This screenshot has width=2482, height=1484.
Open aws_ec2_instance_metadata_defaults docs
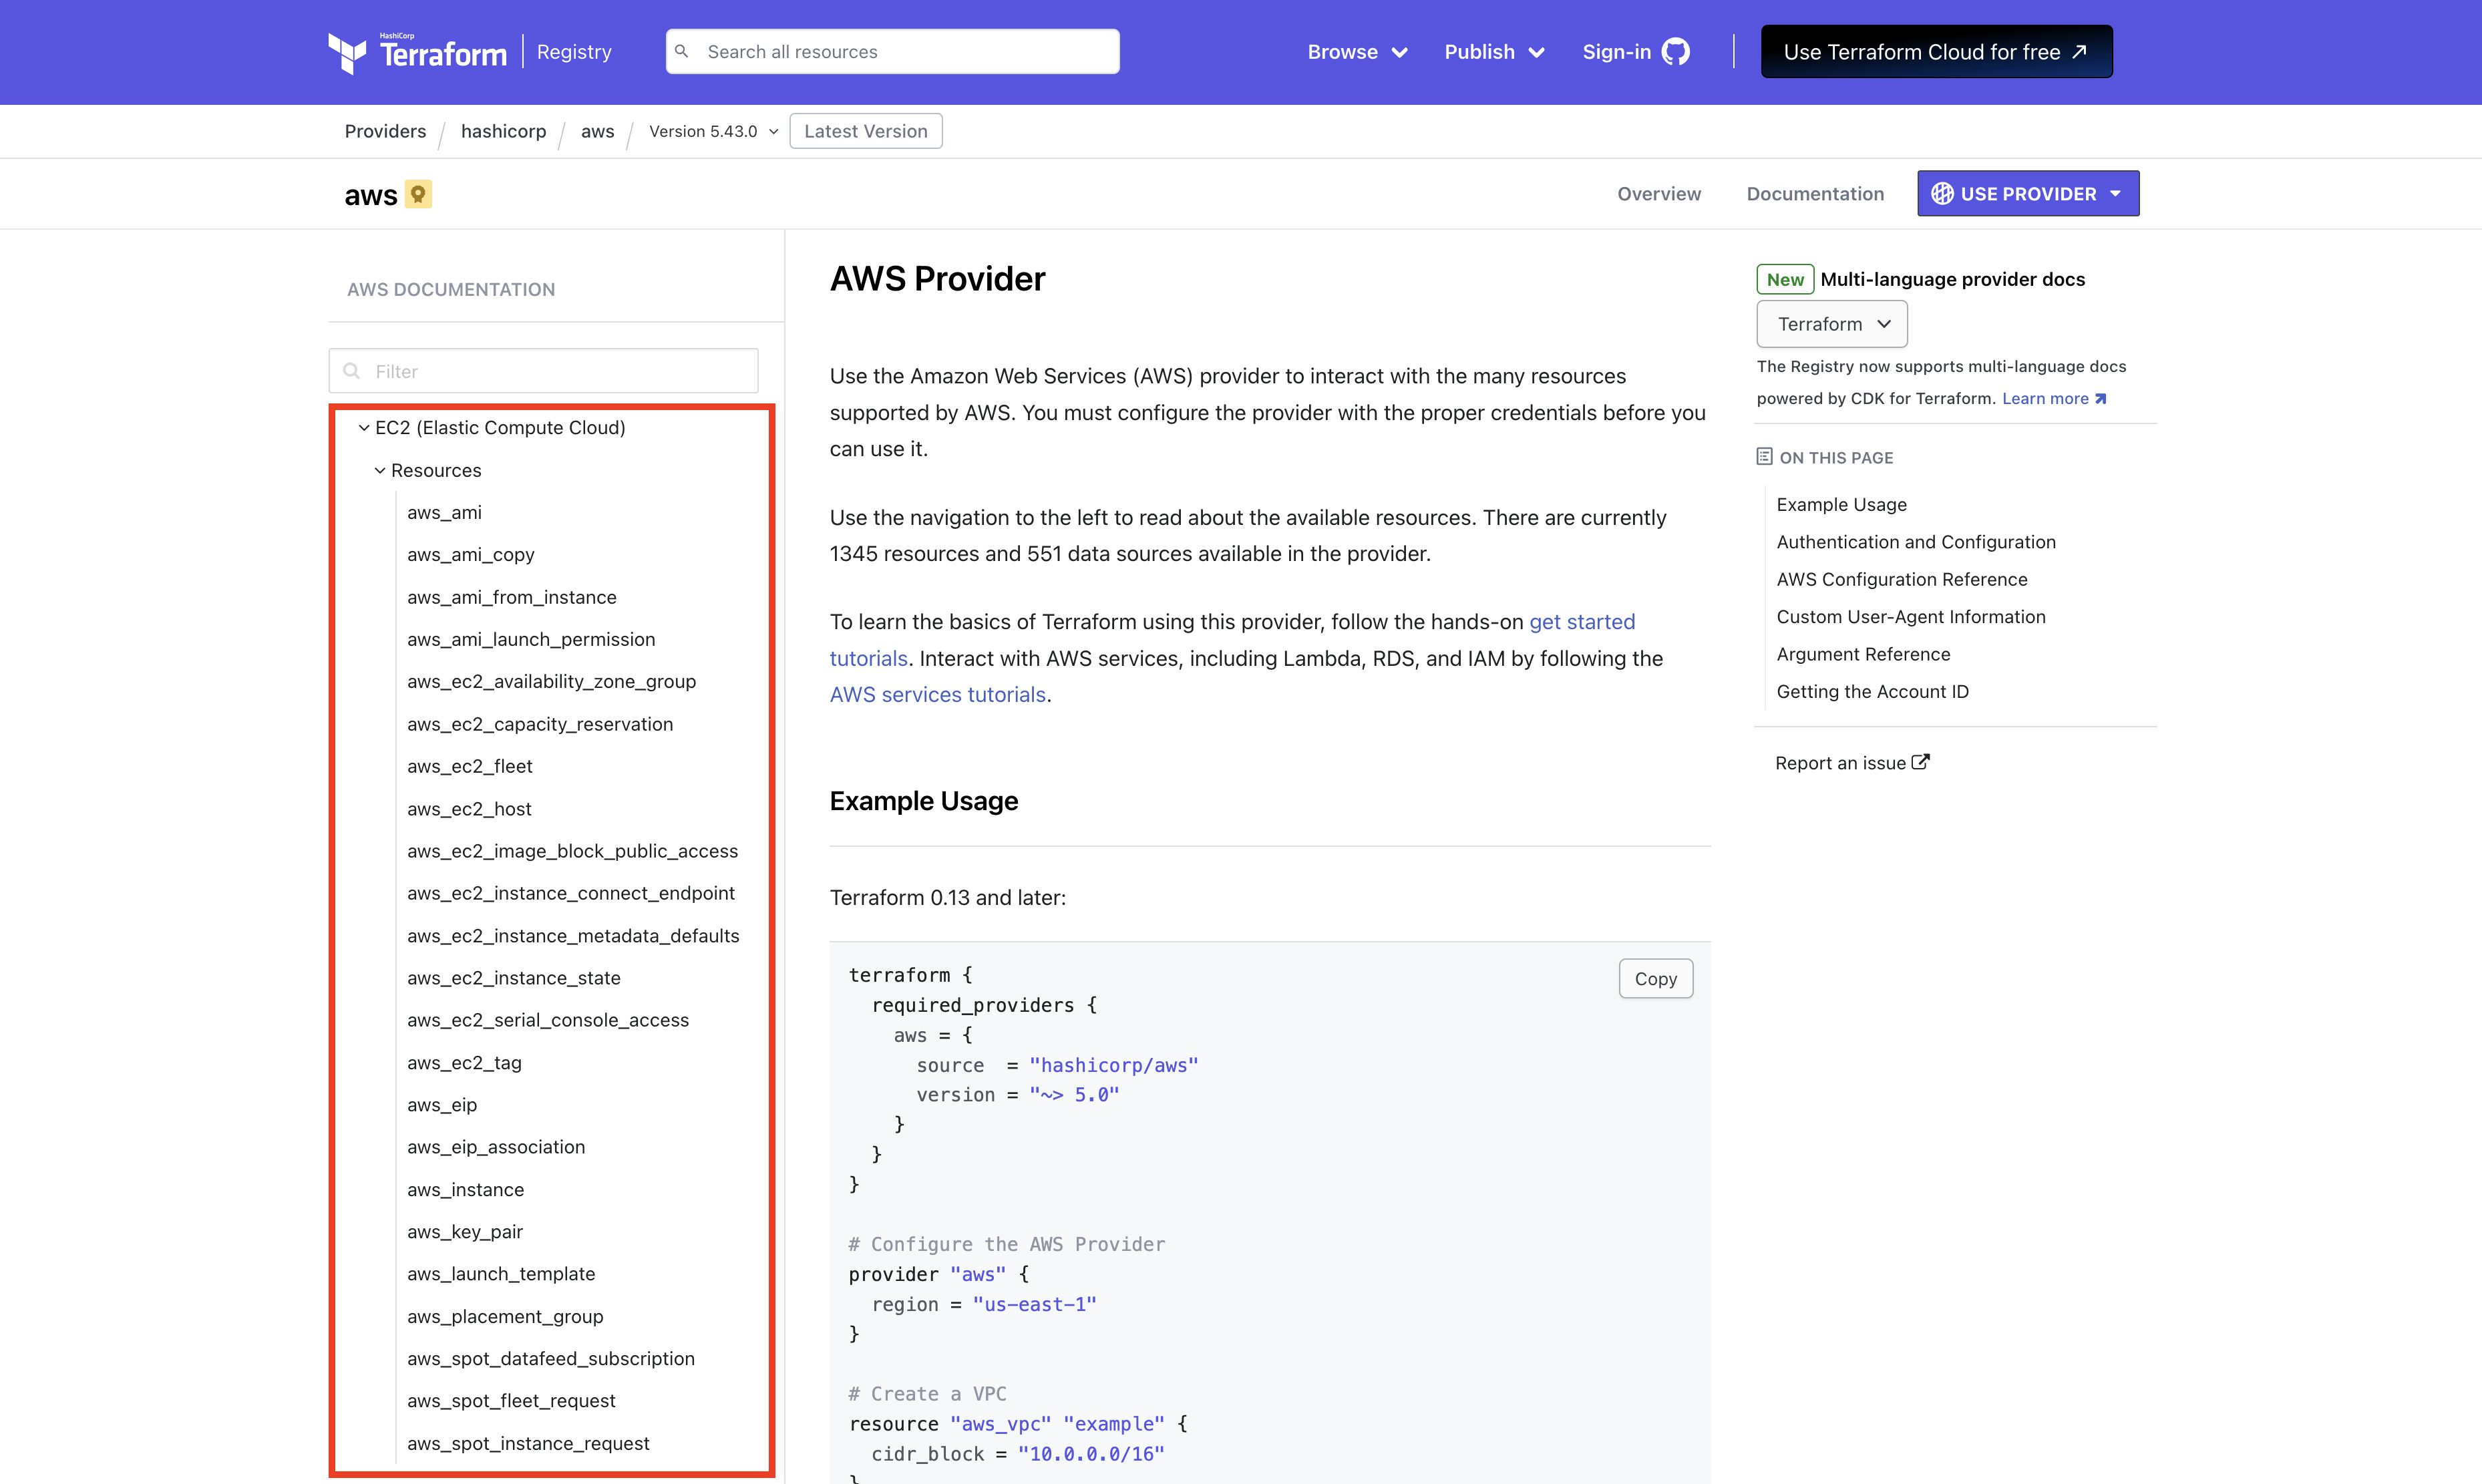point(573,937)
